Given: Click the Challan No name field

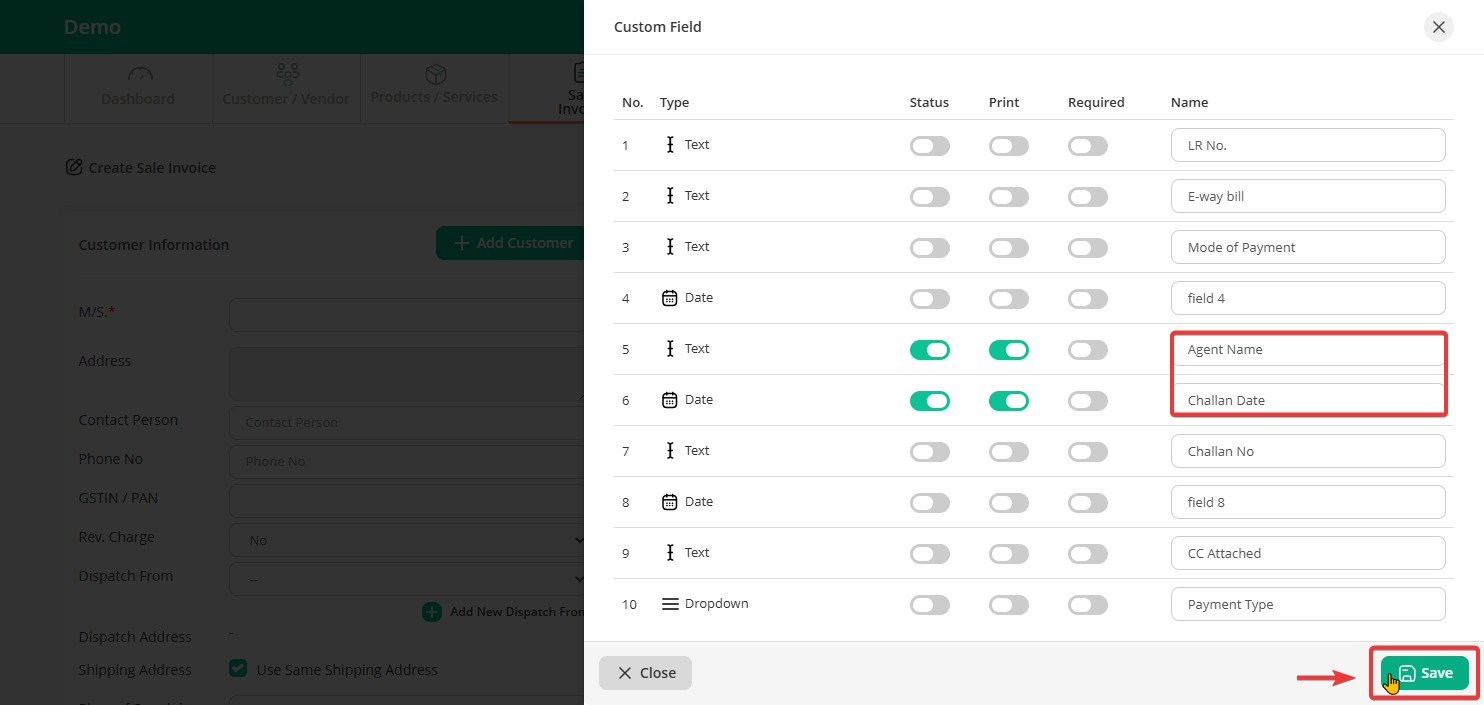Looking at the screenshot, I should pyautogui.click(x=1307, y=451).
